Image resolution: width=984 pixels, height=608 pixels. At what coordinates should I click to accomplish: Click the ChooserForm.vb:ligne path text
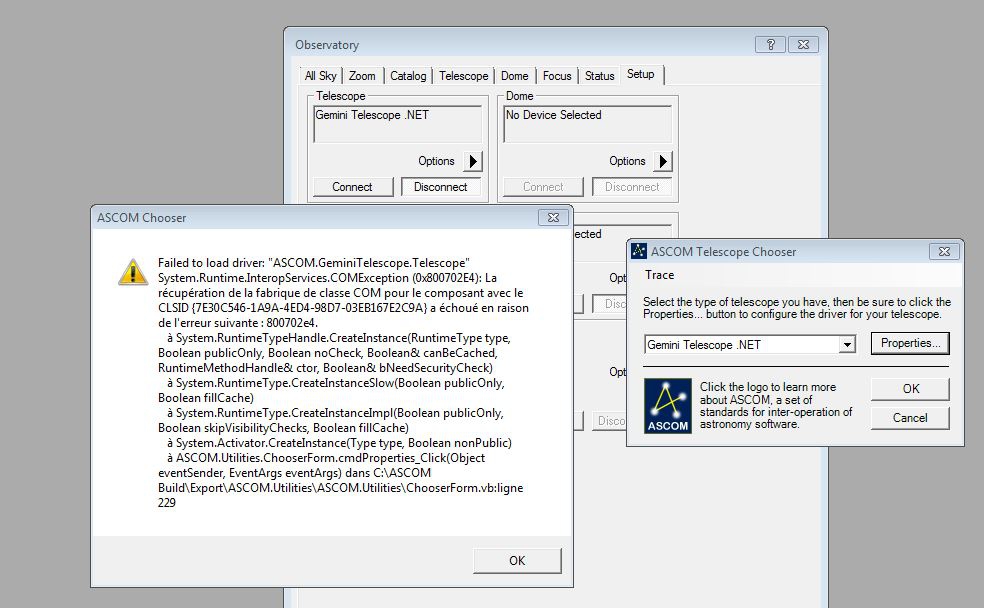tap(341, 488)
